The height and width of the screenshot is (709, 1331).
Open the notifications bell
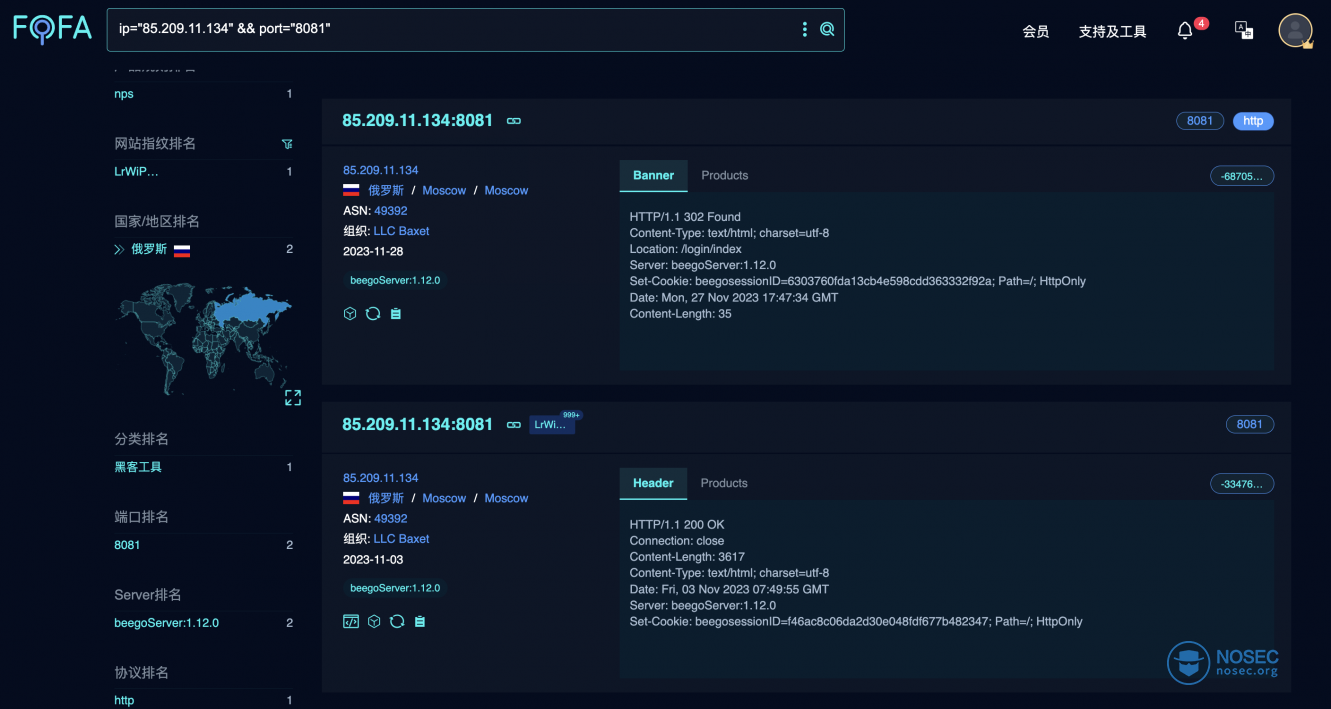(1185, 31)
